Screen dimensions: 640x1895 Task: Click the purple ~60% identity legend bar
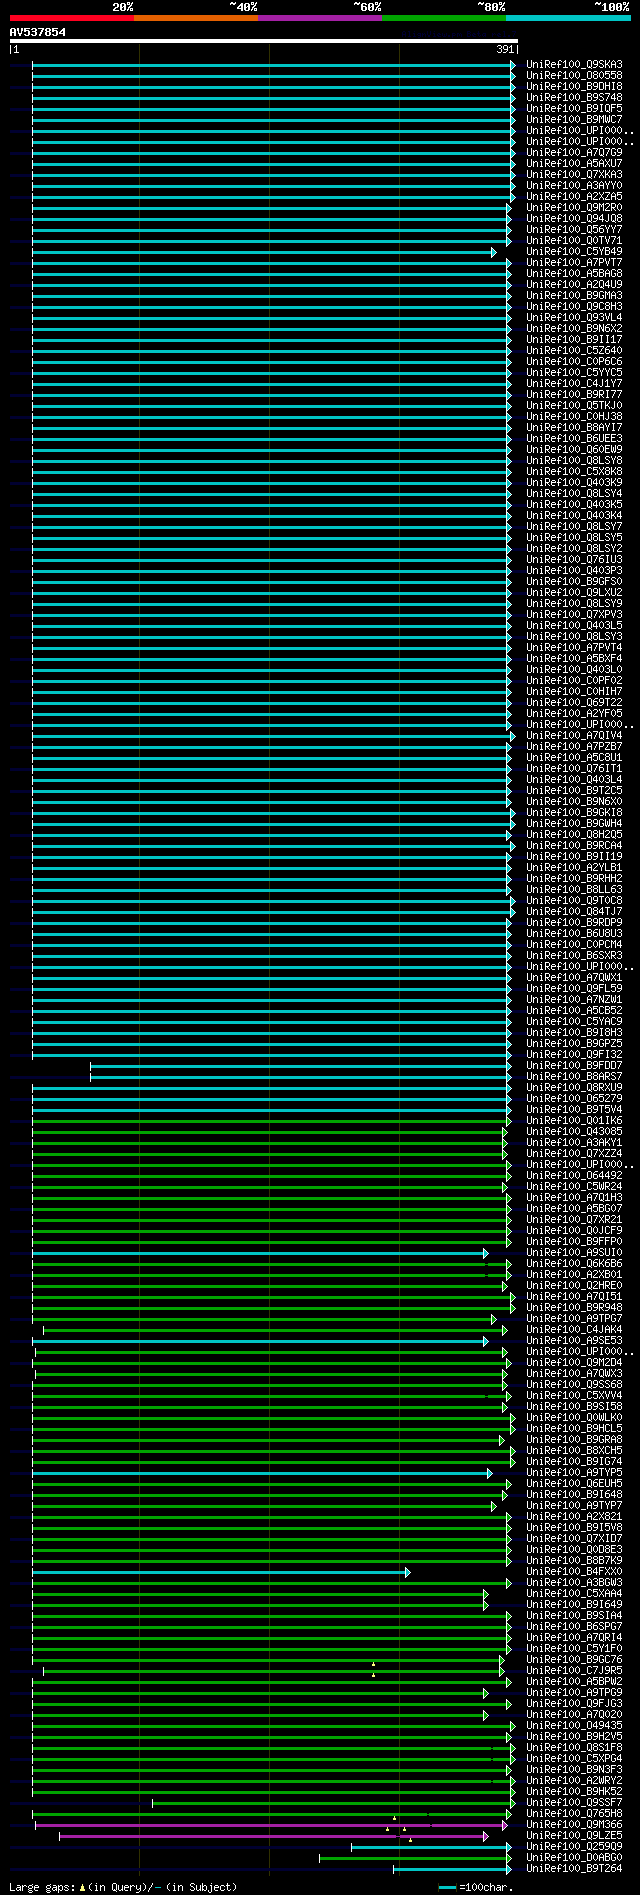click(x=320, y=17)
